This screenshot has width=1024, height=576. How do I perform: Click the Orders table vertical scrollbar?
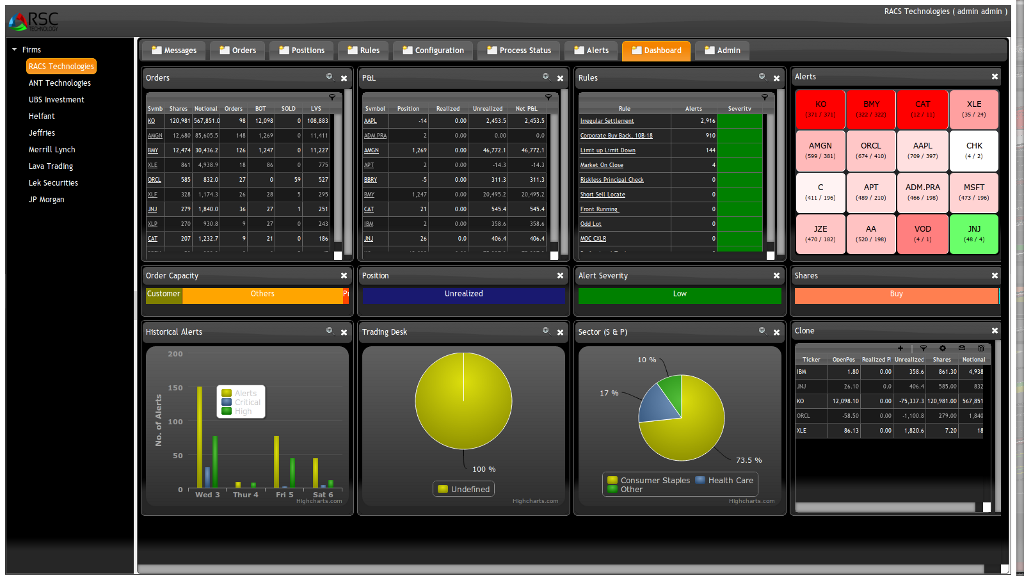(x=347, y=170)
